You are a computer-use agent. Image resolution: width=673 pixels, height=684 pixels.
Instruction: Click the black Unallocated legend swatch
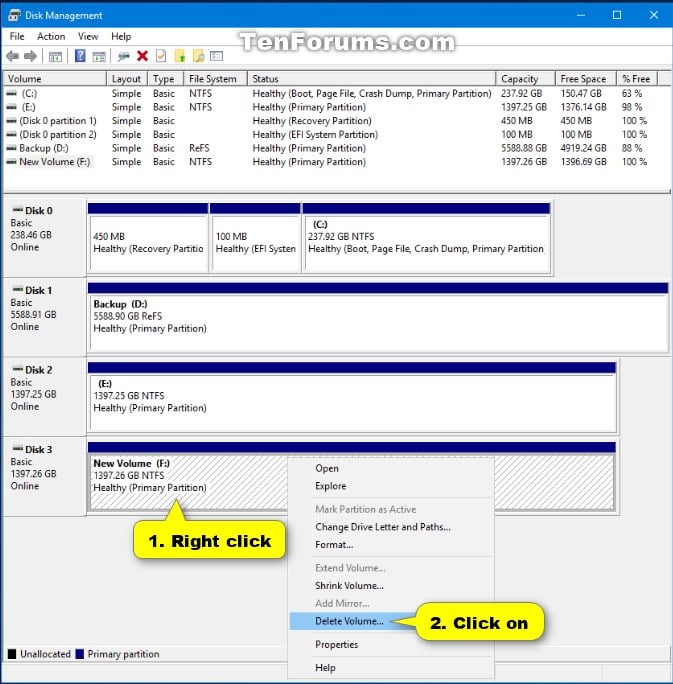point(12,654)
